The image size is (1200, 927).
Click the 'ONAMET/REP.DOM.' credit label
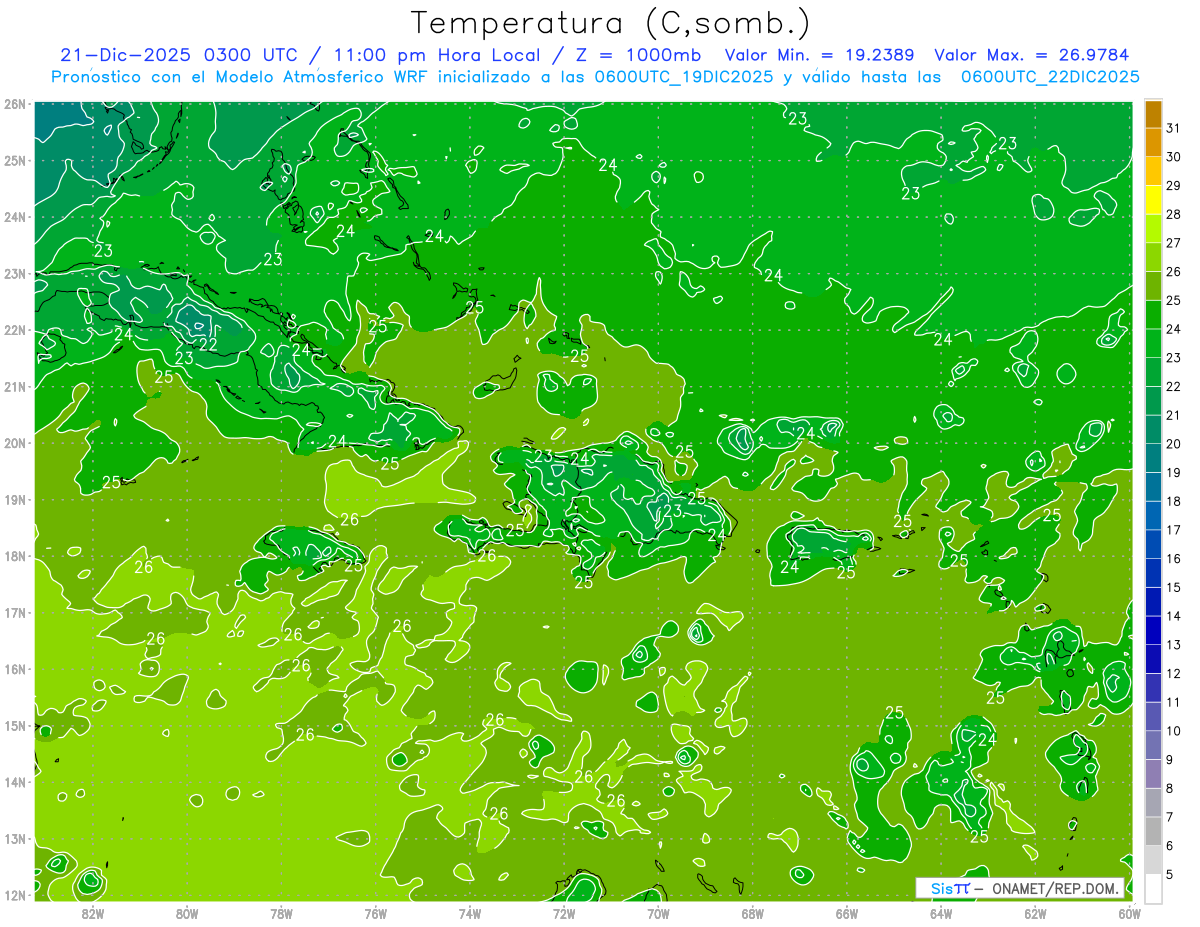[1056, 888]
